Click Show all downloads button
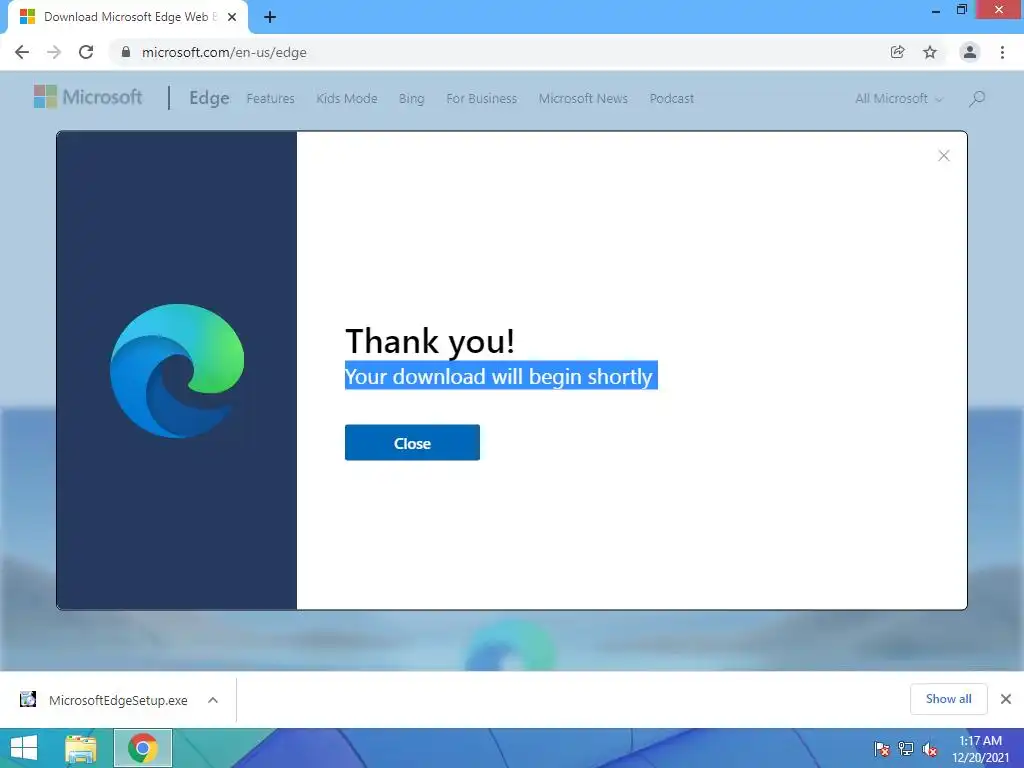The width and height of the screenshot is (1024, 768). pyautogui.click(x=948, y=699)
